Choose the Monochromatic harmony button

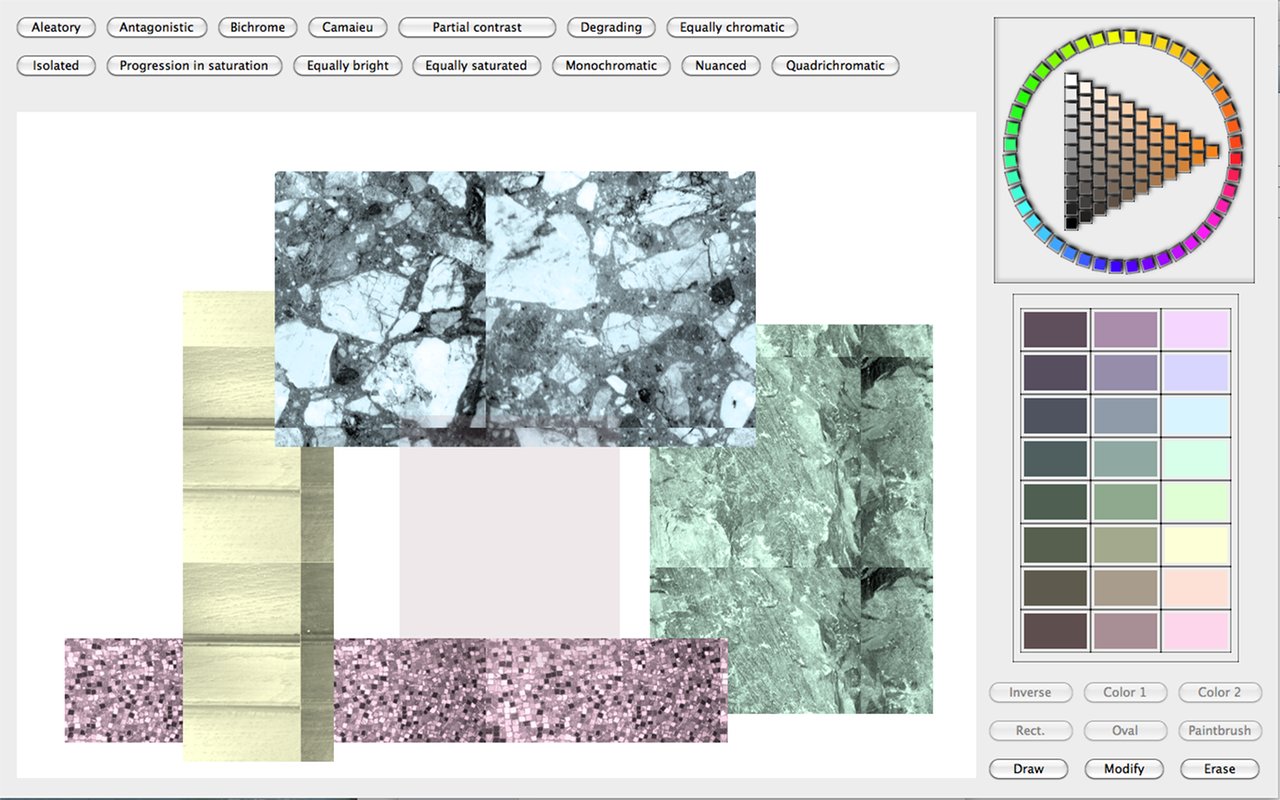(x=611, y=66)
